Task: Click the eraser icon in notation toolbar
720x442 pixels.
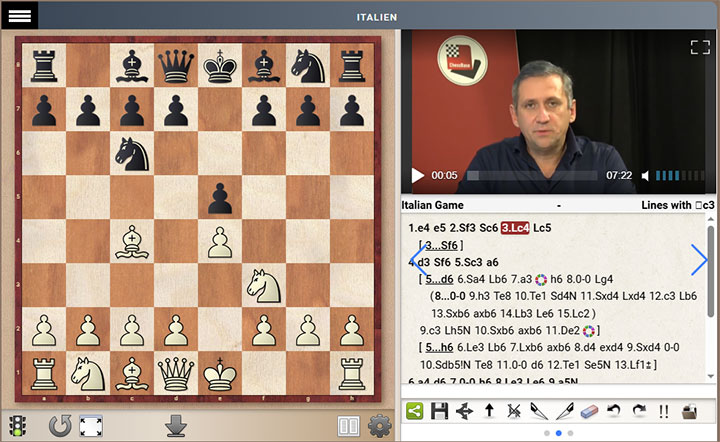Action: click(x=587, y=411)
